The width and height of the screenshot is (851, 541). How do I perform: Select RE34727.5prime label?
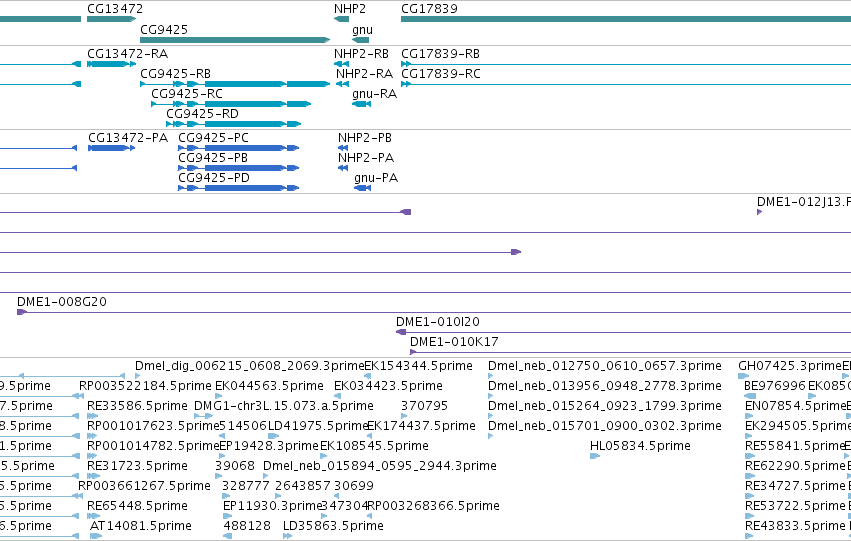795,486
